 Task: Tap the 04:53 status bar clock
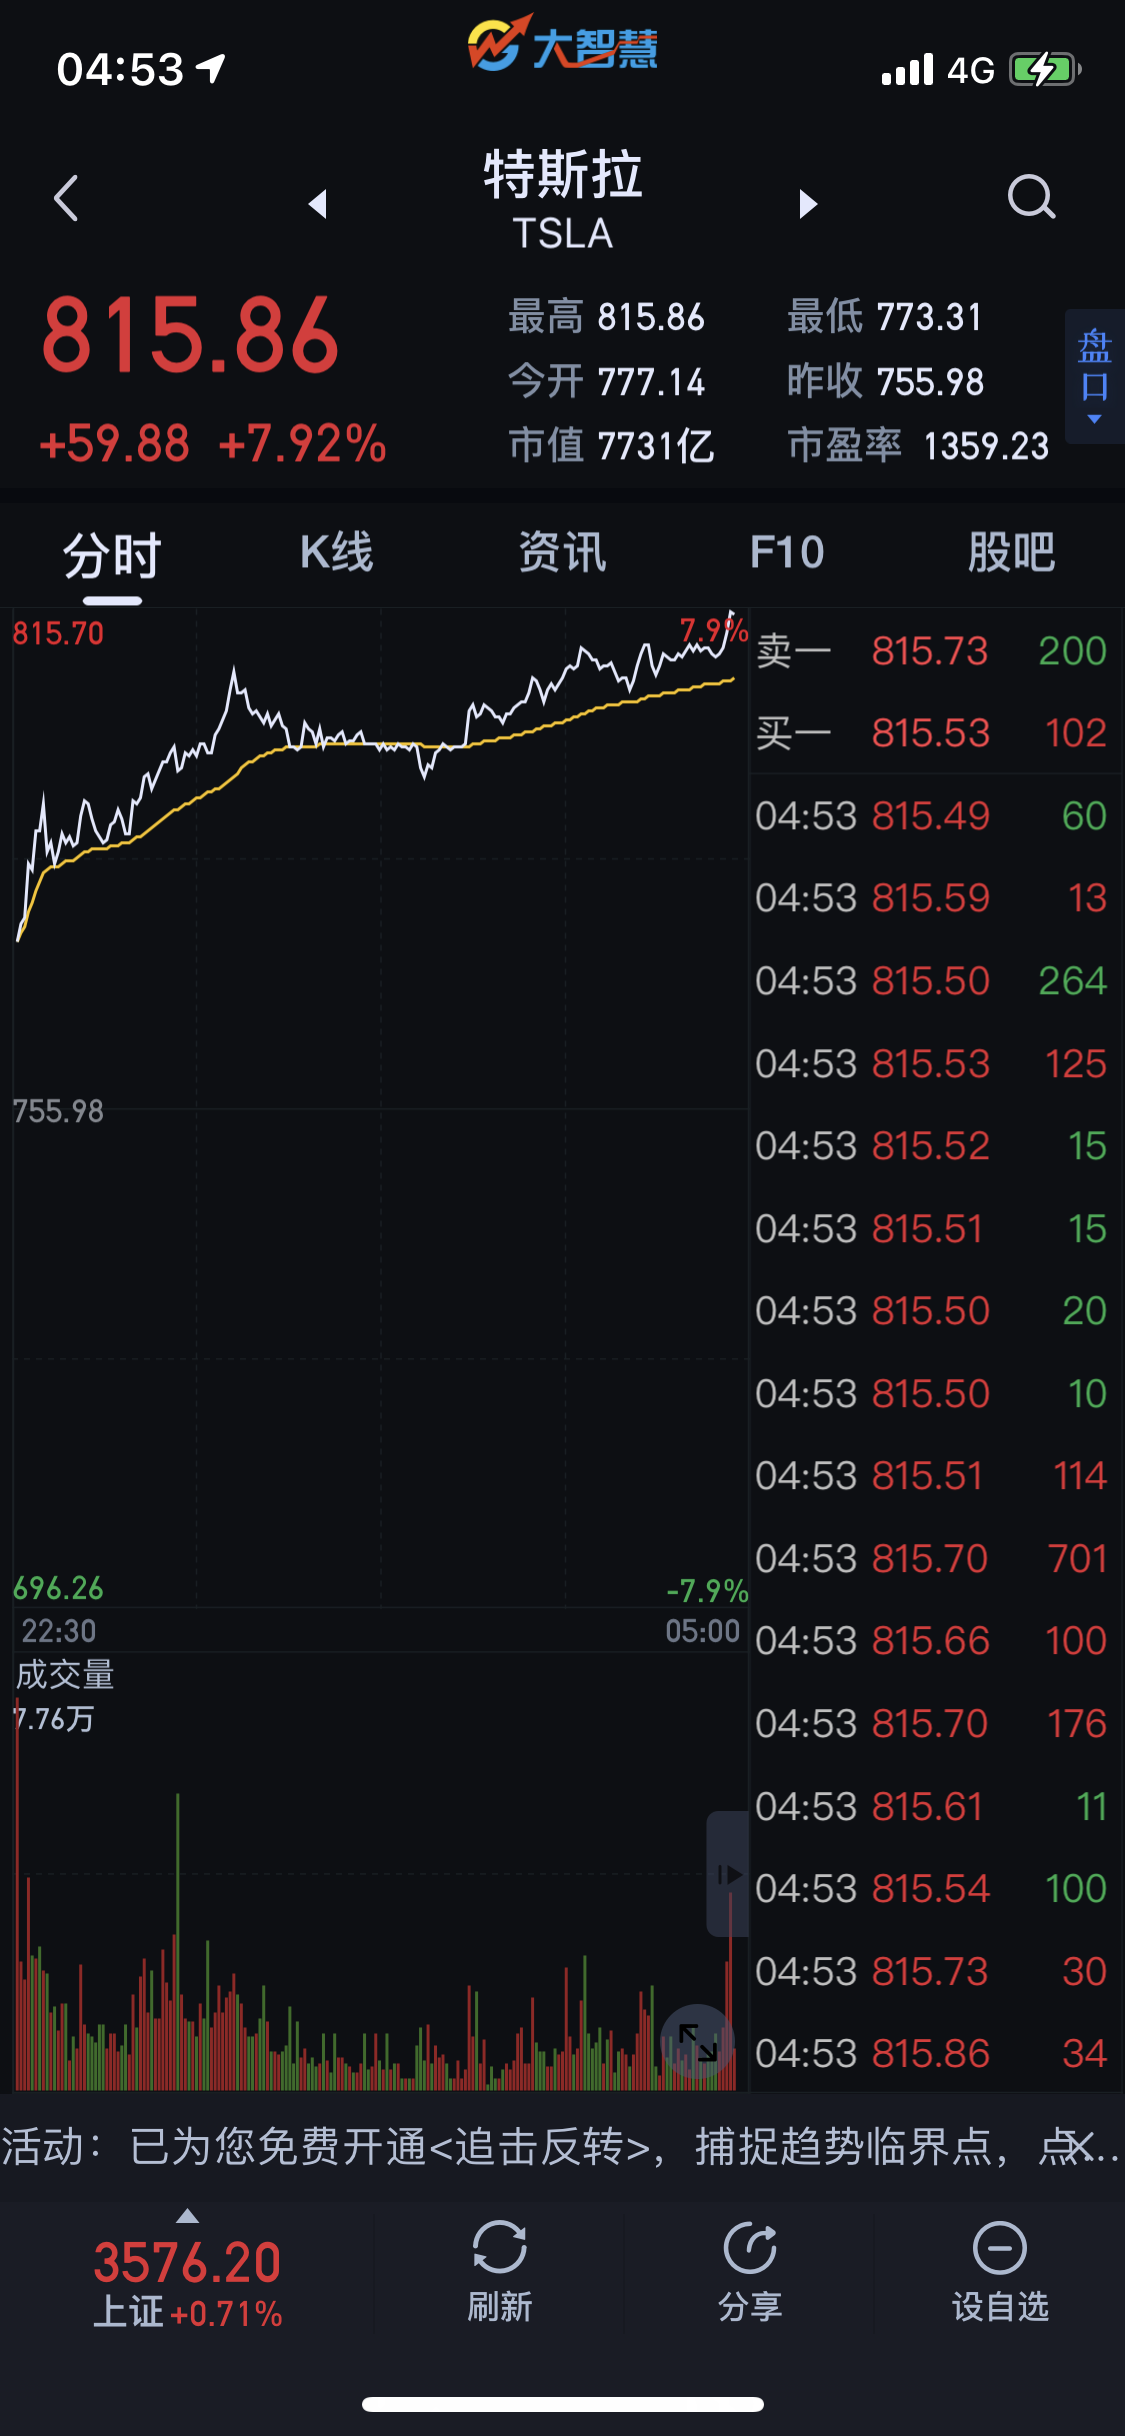(x=120, y=69)
